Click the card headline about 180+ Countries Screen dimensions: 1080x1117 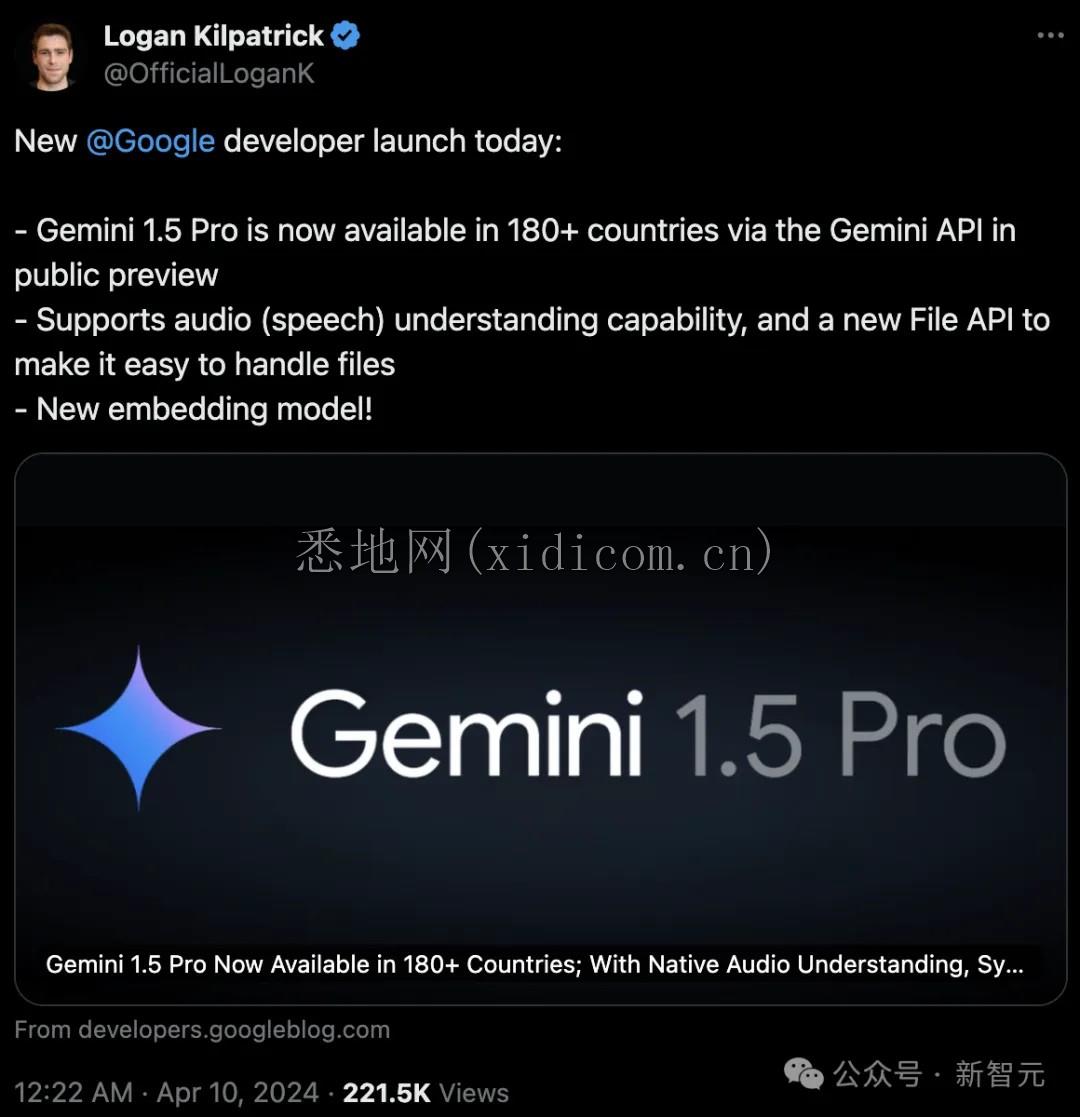click(x=534, y=964)
